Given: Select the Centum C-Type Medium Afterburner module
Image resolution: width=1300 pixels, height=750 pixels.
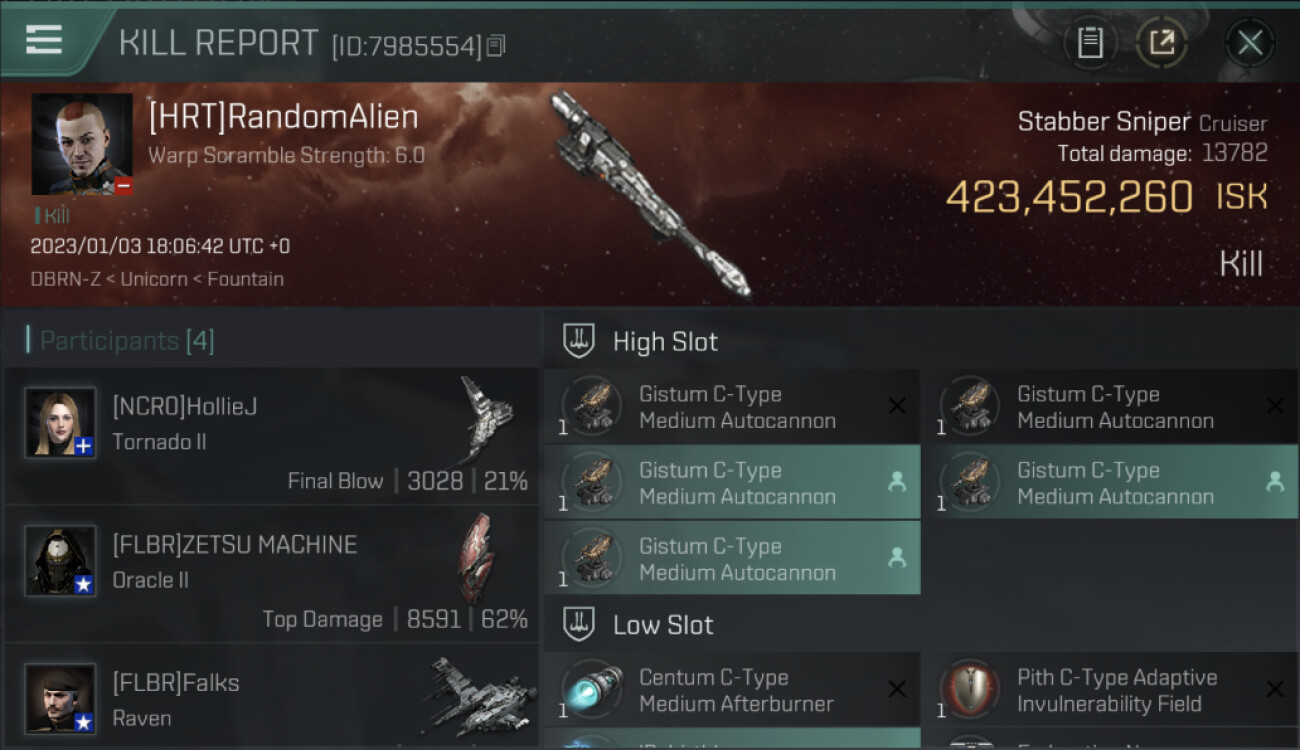Looking at the screenshot, I should click(x=732, y=690).
